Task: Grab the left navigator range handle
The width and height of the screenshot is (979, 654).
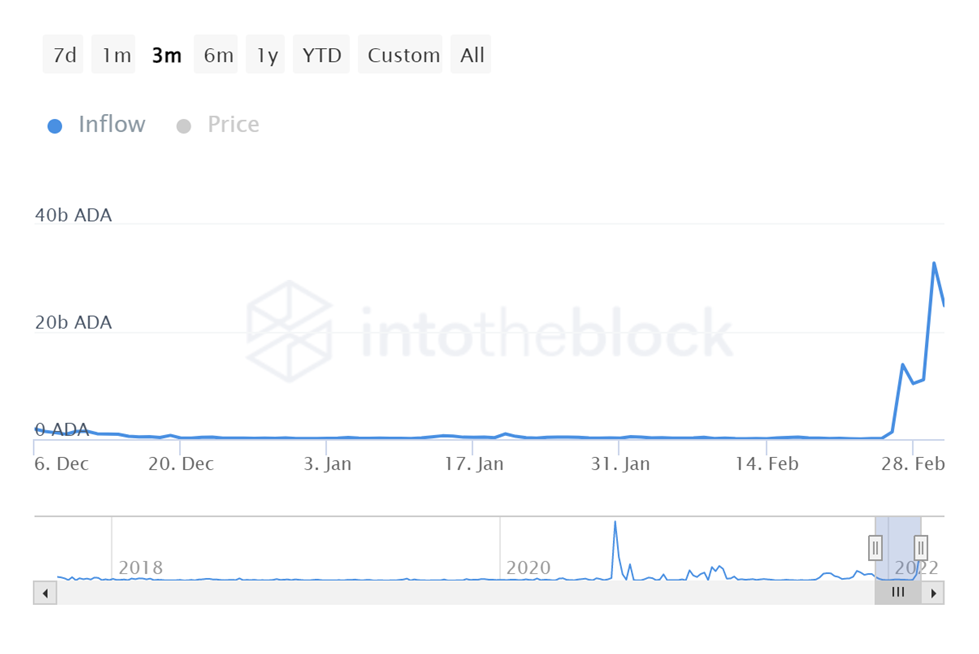Action: tap(875, 548)
